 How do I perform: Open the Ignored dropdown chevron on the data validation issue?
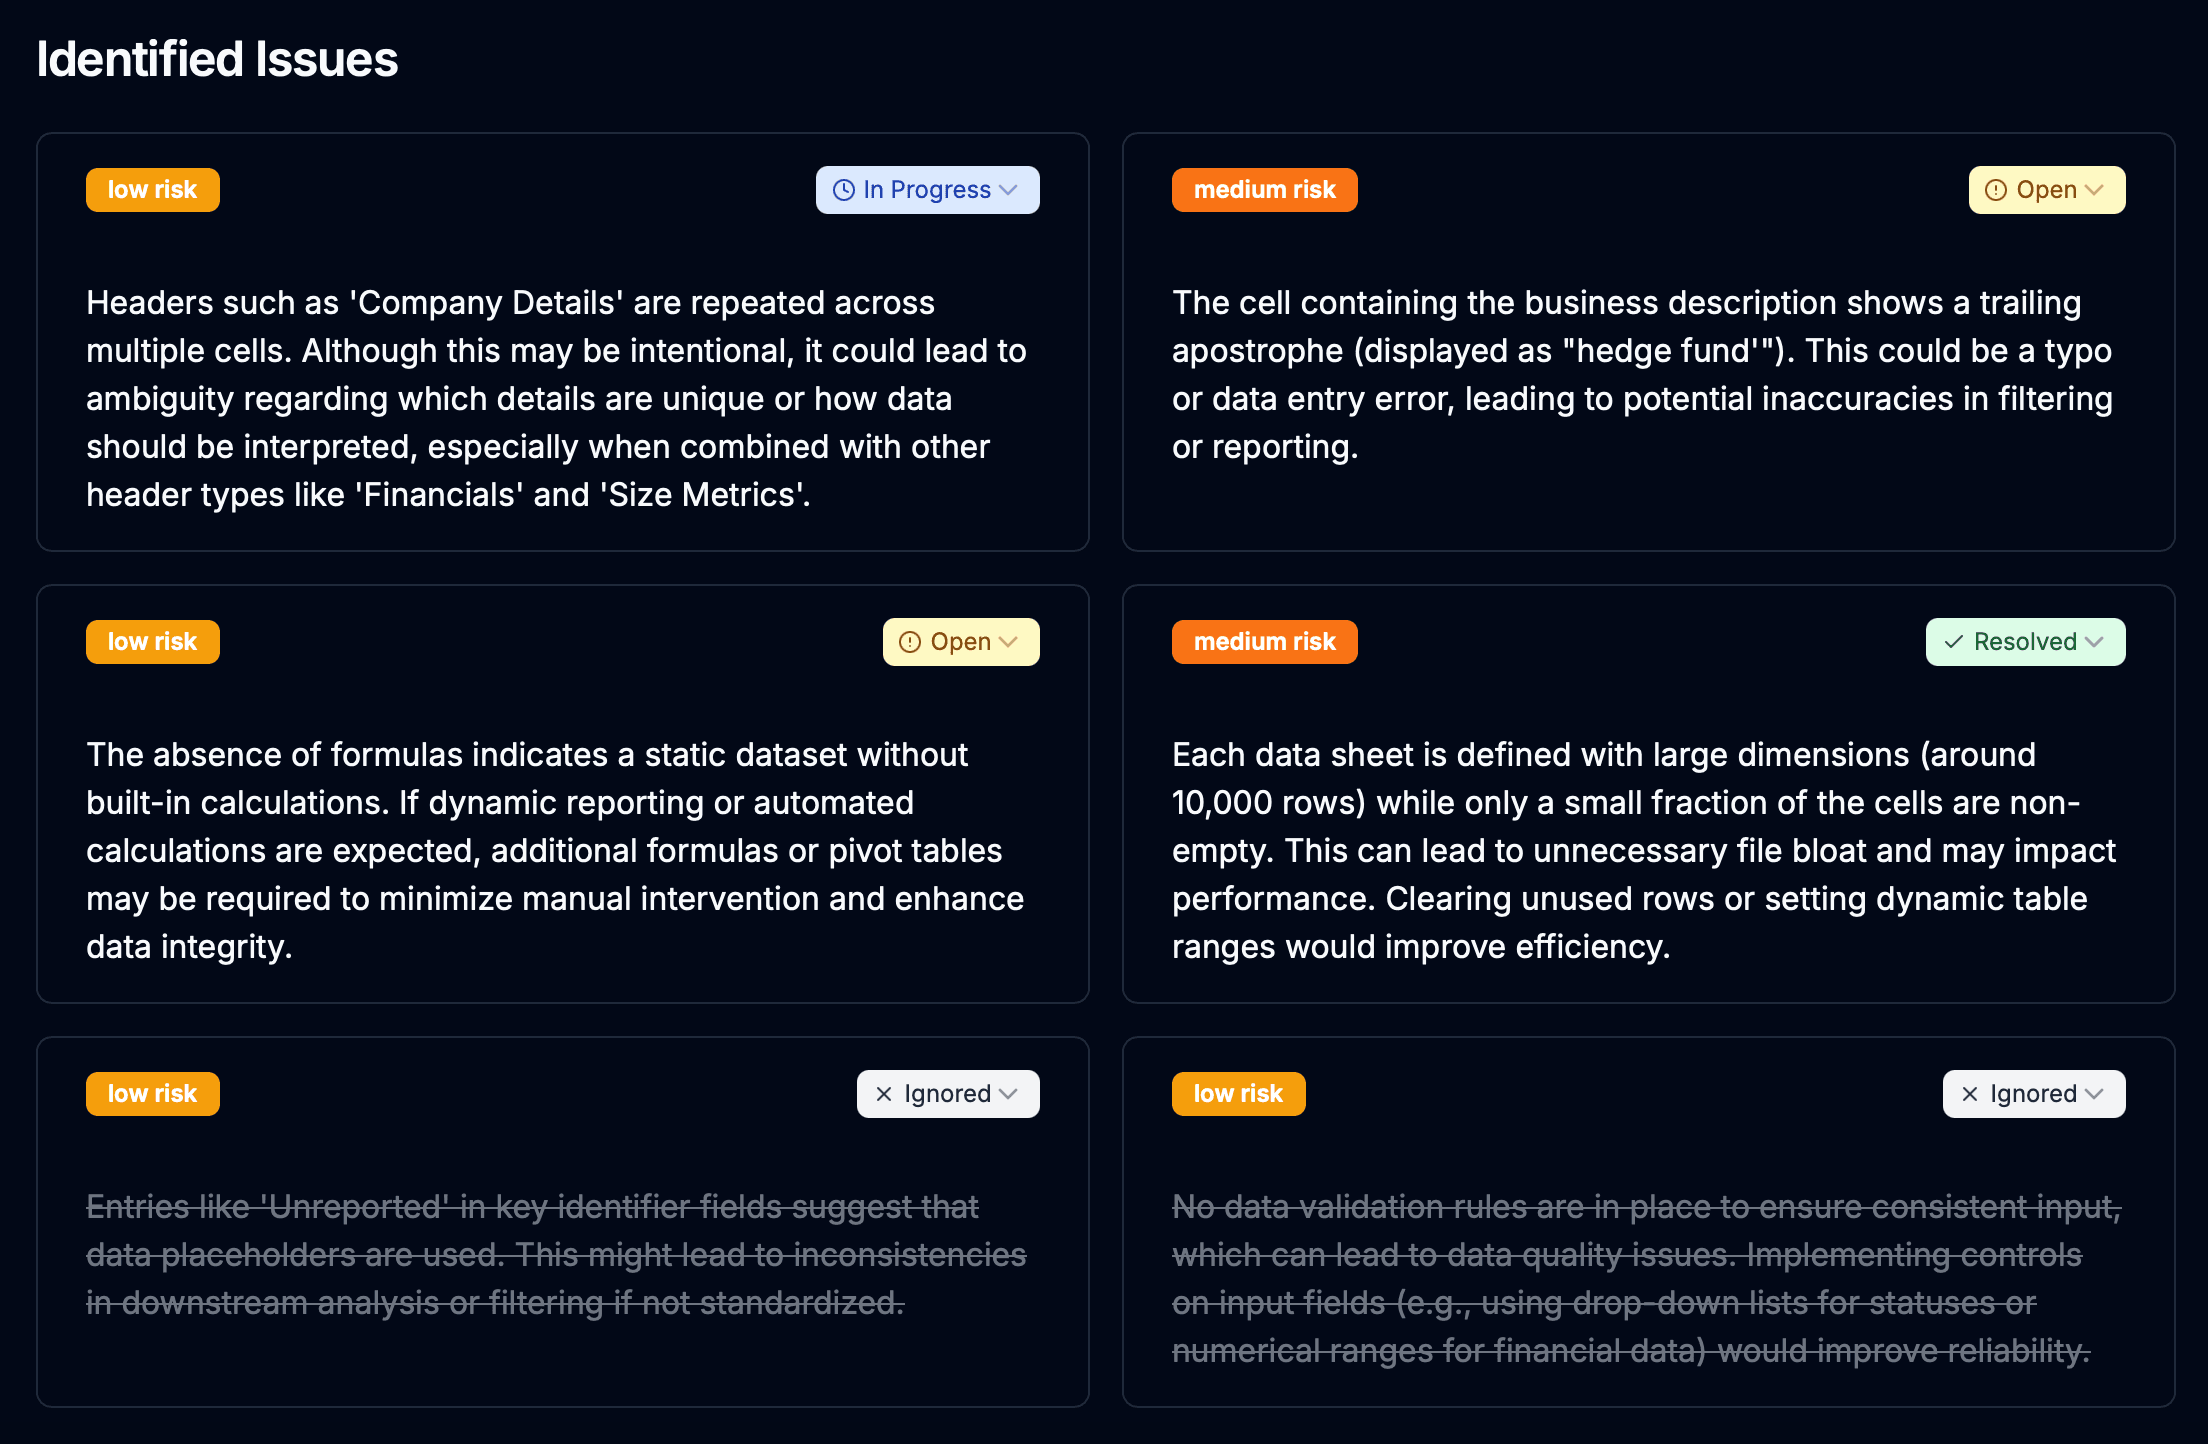(x=2094, y=1094)
